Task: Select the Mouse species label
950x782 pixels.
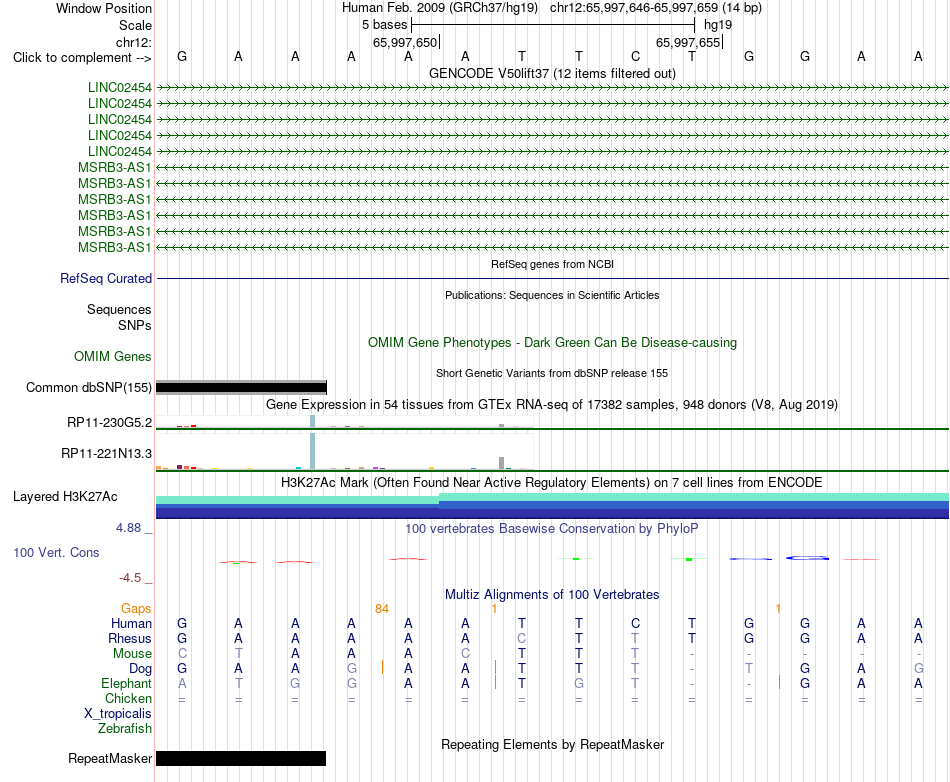Action: 132,654
